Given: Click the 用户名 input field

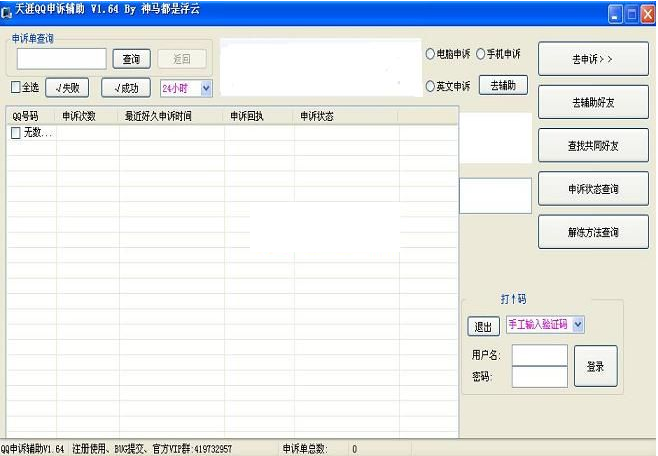Looking at the screenshot, I should 539,355.
